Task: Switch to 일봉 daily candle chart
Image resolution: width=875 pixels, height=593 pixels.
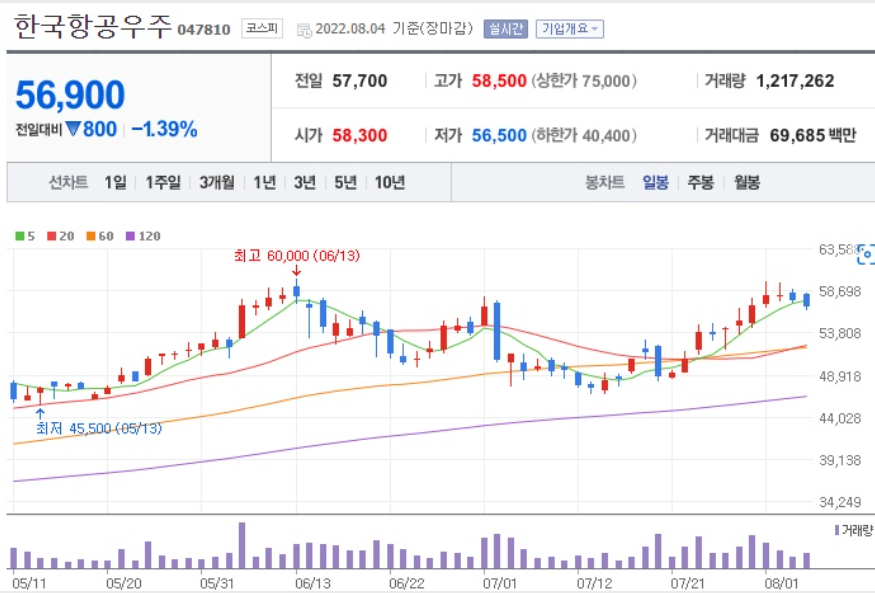Action: click(x=655, y=182)
